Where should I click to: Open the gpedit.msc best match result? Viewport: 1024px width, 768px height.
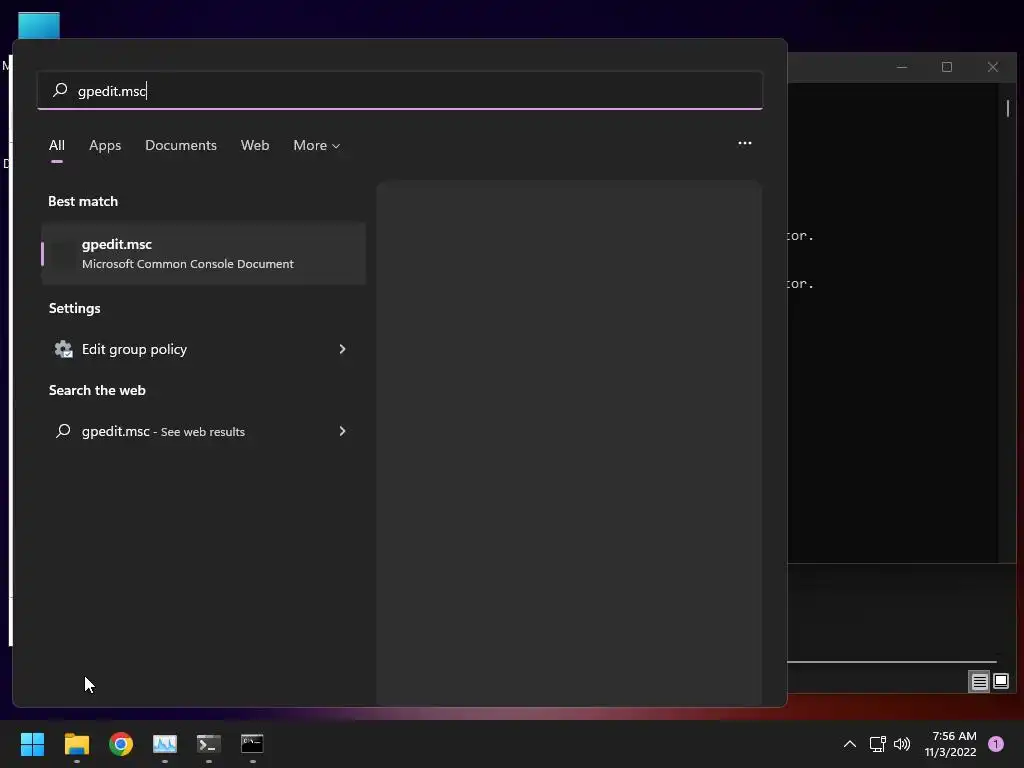pos(203,253)
